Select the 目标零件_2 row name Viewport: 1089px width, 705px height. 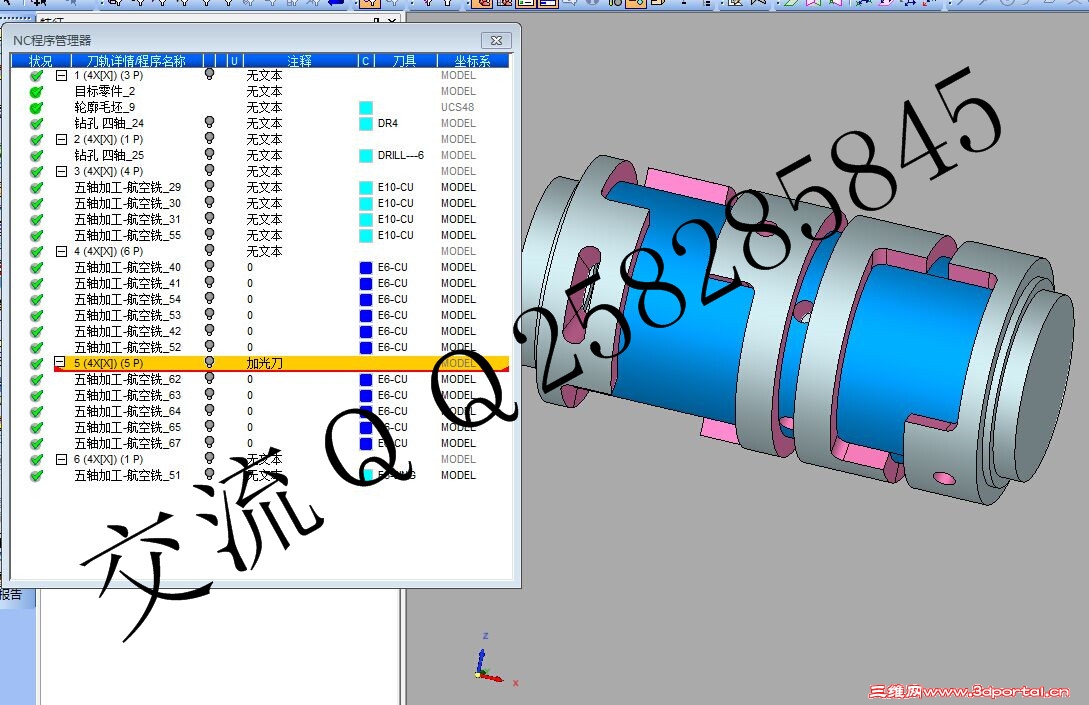(x=105, y=92)
